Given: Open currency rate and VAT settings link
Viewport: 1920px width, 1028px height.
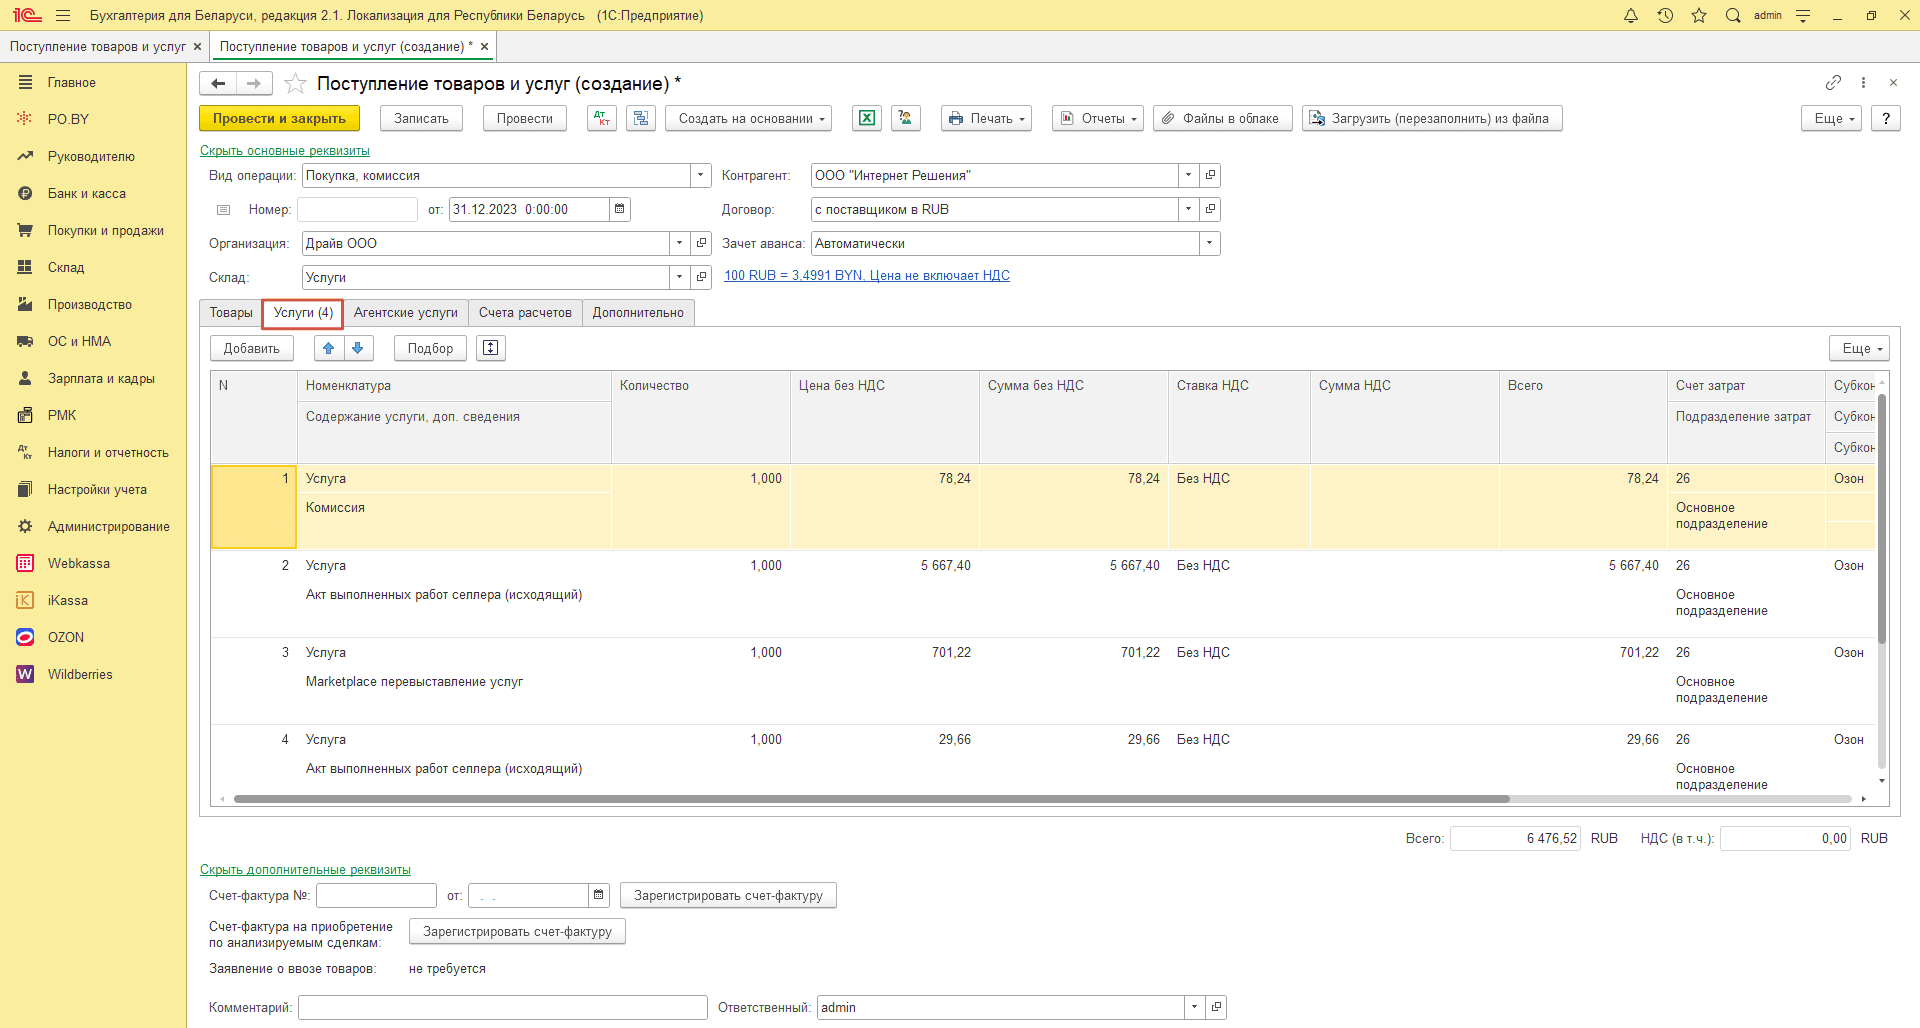Looking at the screenshot, I should click(x=867, y=276).
